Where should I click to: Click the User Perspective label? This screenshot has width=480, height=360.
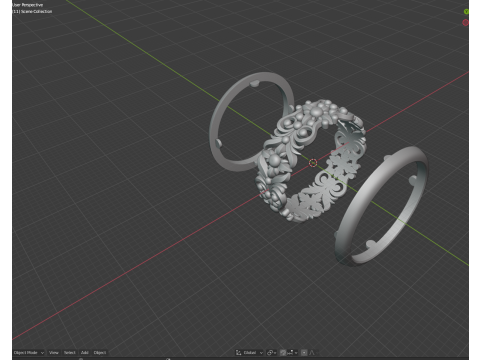coord(28,5)
